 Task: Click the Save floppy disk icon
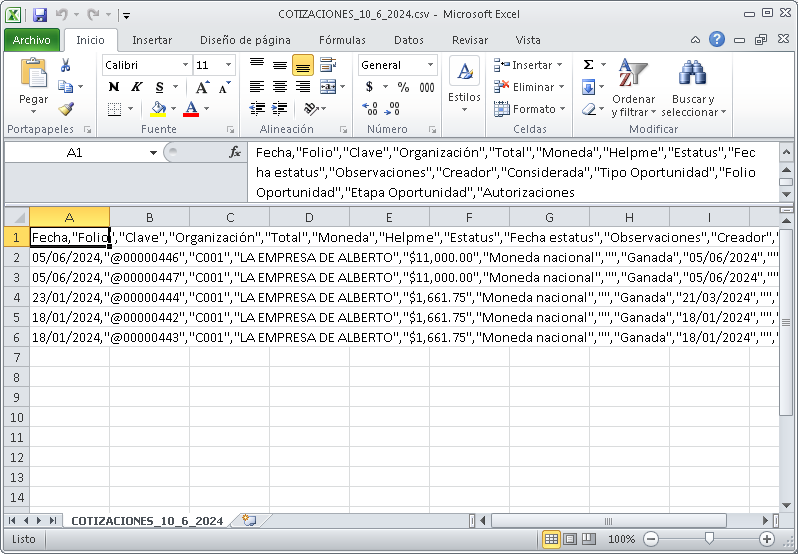coord(40,15)
